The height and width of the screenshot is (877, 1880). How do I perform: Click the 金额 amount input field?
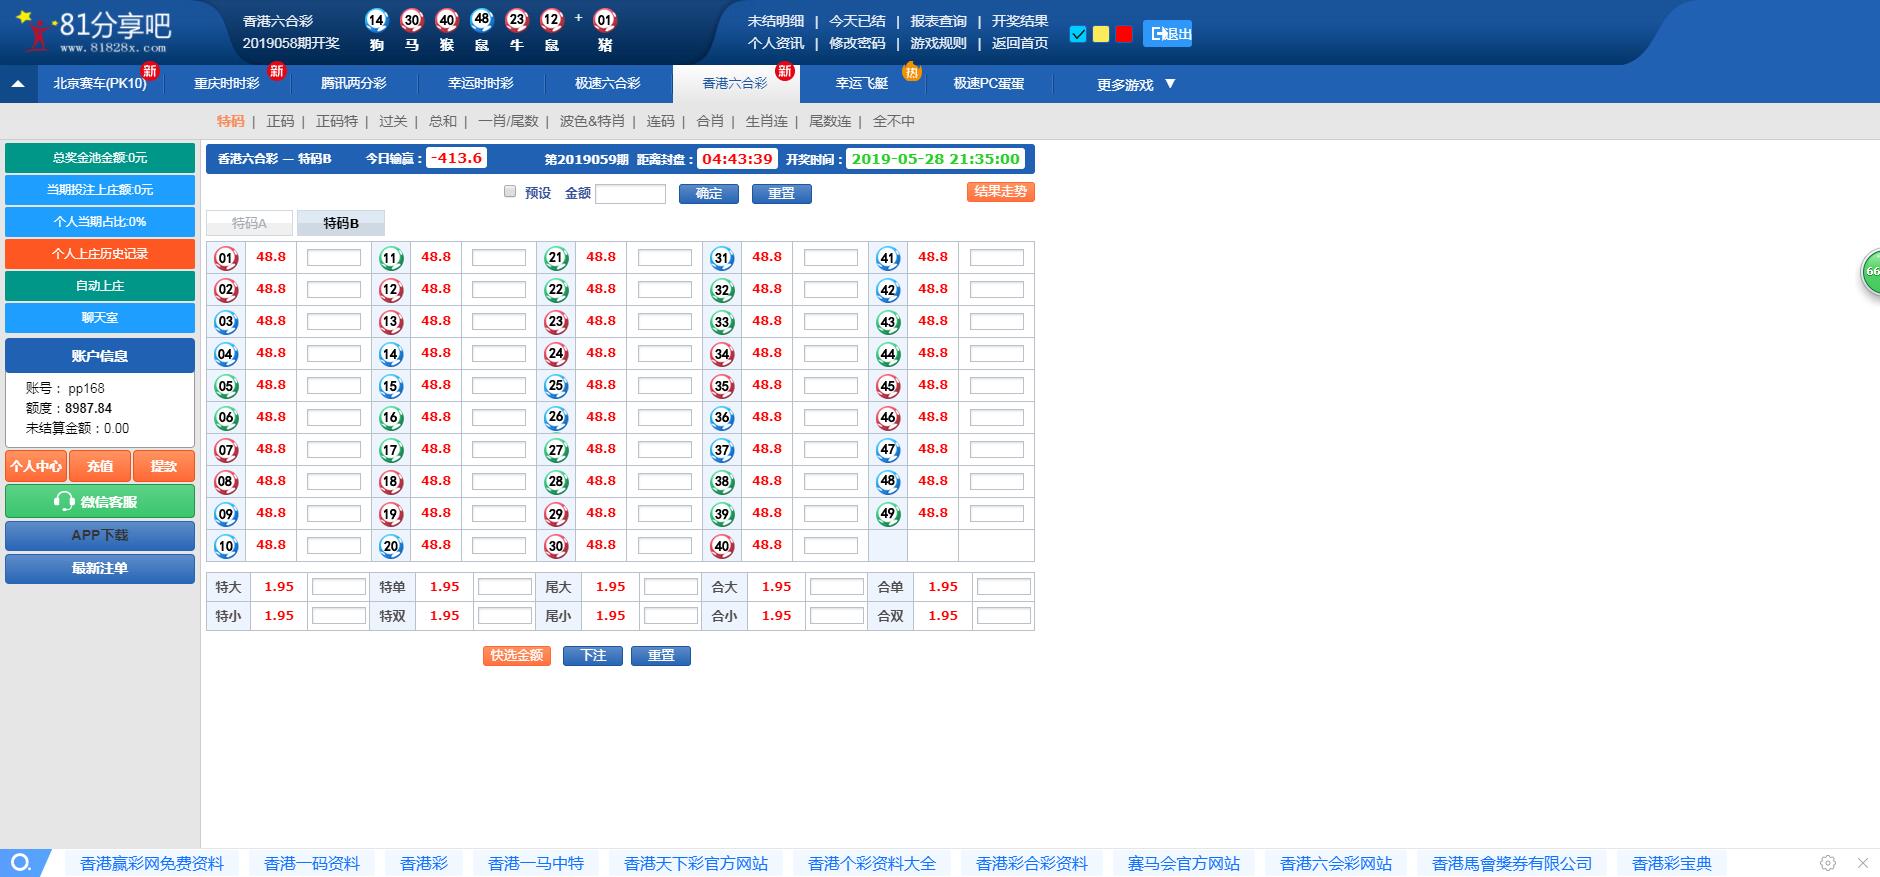[x=630, y=194]
